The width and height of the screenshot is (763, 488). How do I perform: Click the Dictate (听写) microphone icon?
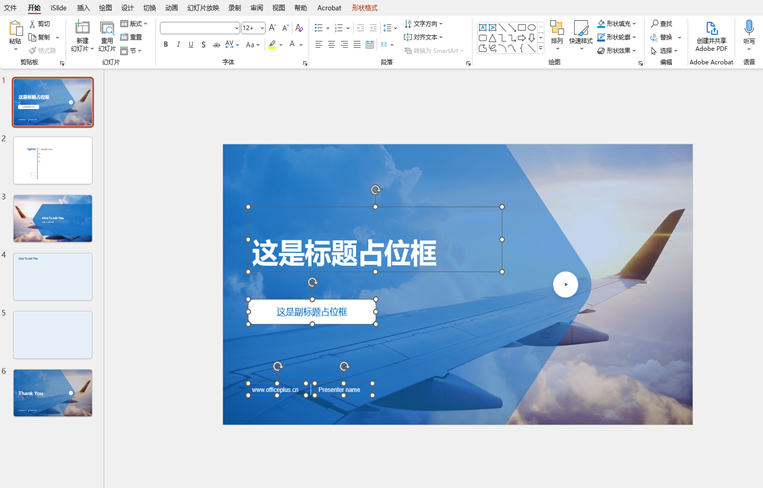coord(749,27)
